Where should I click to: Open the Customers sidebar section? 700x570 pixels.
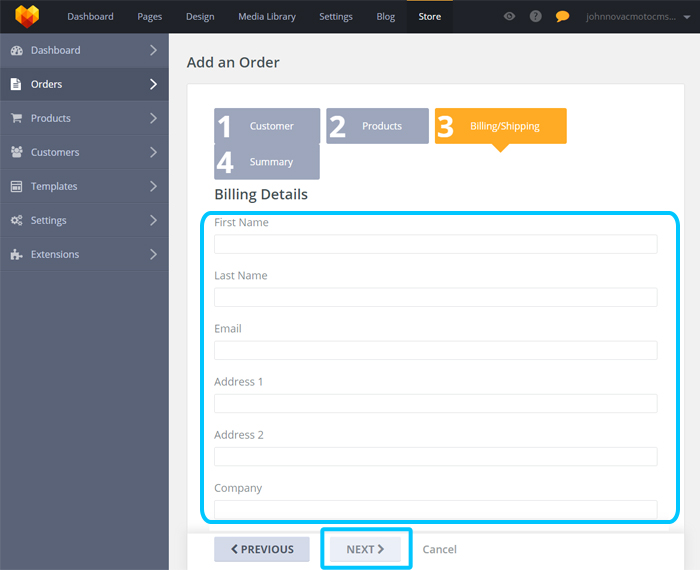[84, 152]
